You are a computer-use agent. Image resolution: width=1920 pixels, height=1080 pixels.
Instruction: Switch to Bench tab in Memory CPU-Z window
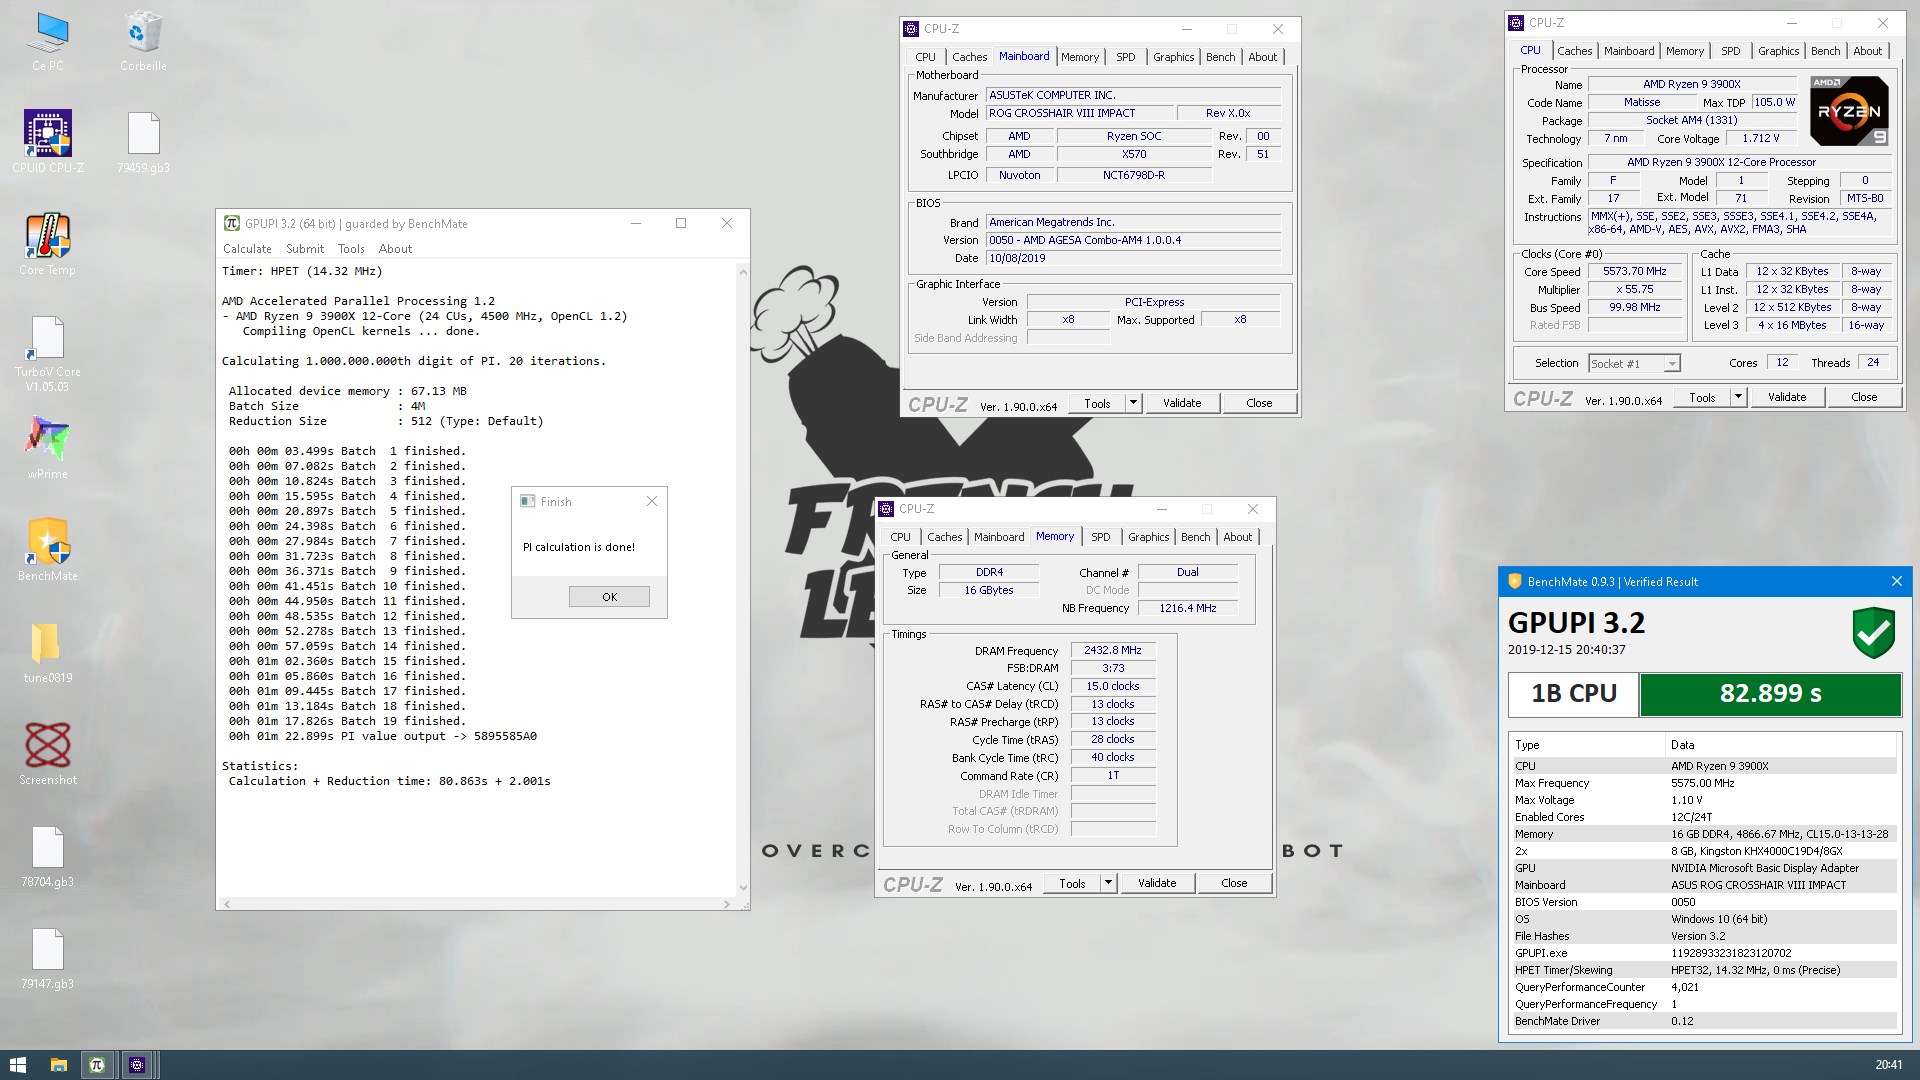pyautogui.click(x=1195, y=537)
